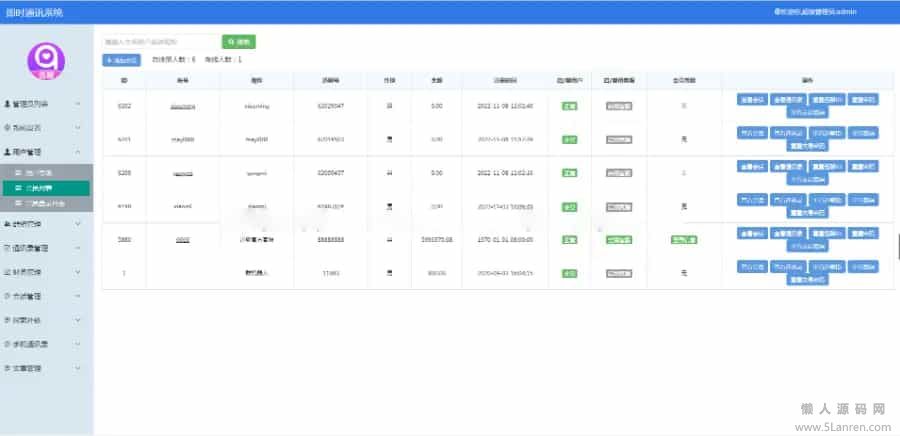Expand the 系统设置 sidebar chevron

coord(78,128)
